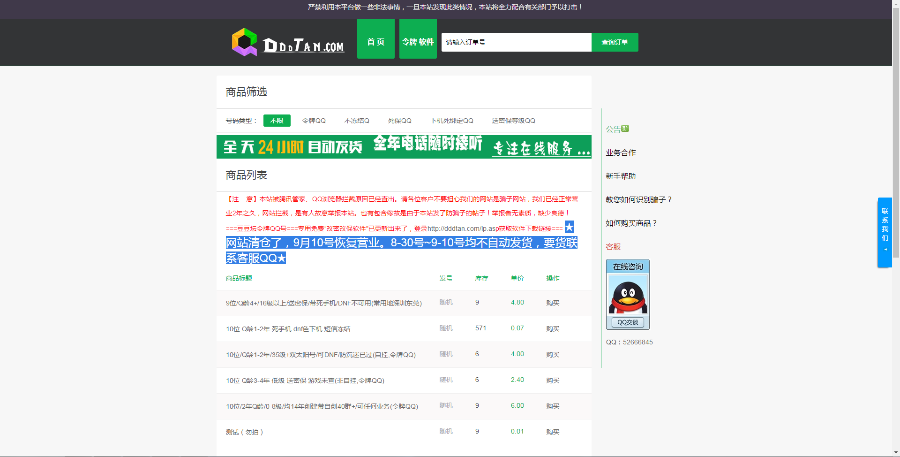
Task: Go to the 首页 home tab
Action: [376, 39]
